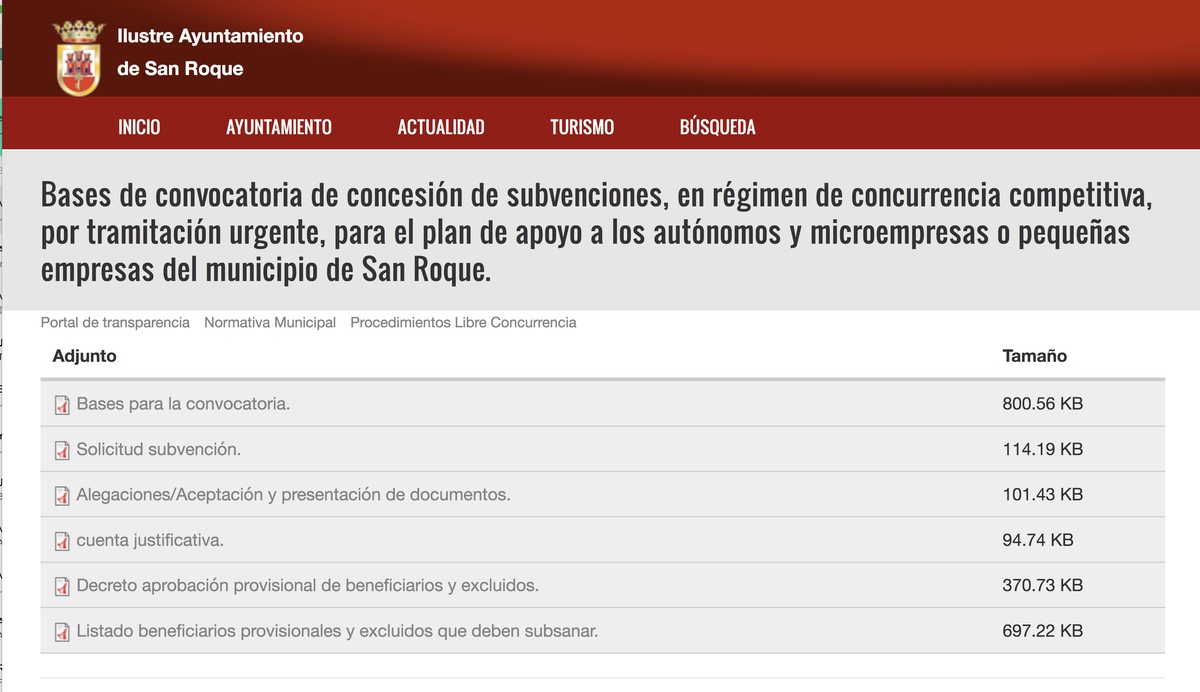The image size is (1200, 692).
Task: Select the 800.56 KB size value
Action: 1043,404
